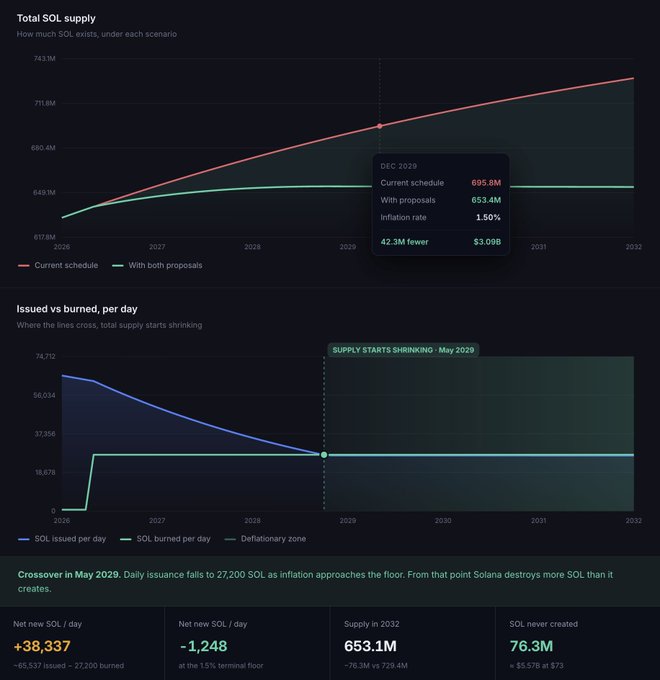The width and height of the screenshot is (660, 680).
Task: Click the 'DEC 2029' tooltip header
Action: pos(399,166)
